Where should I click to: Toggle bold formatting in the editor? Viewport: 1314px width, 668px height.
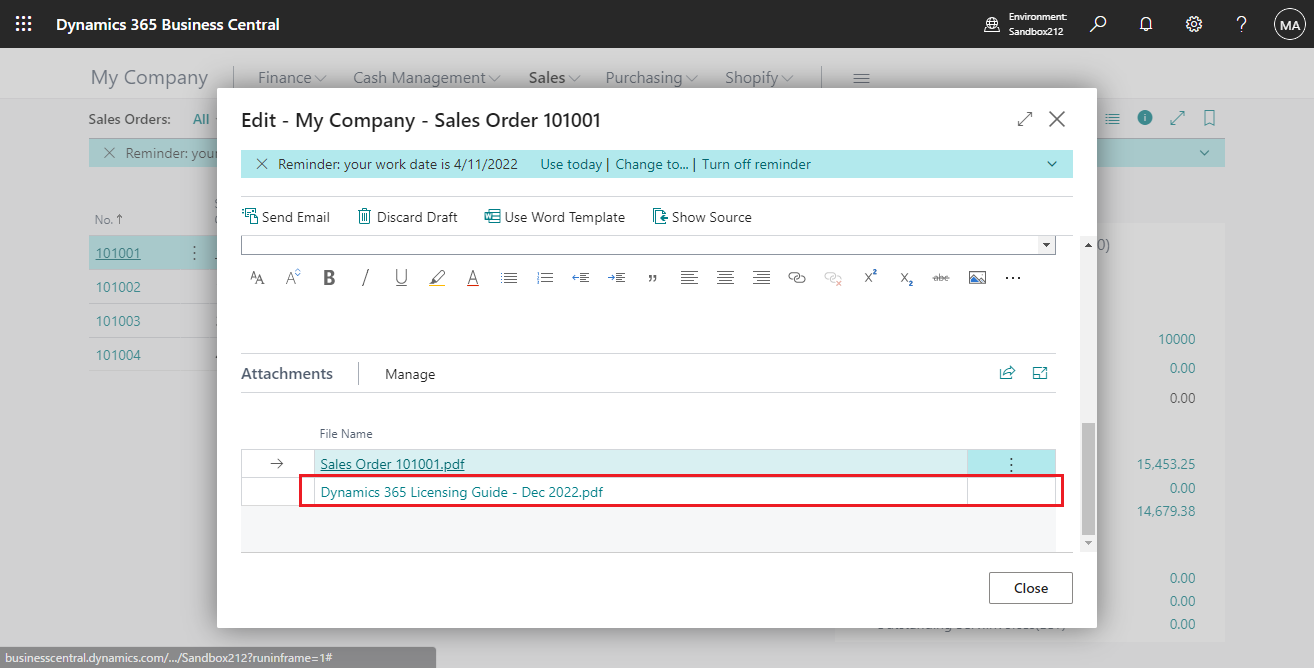coord(329,277)
